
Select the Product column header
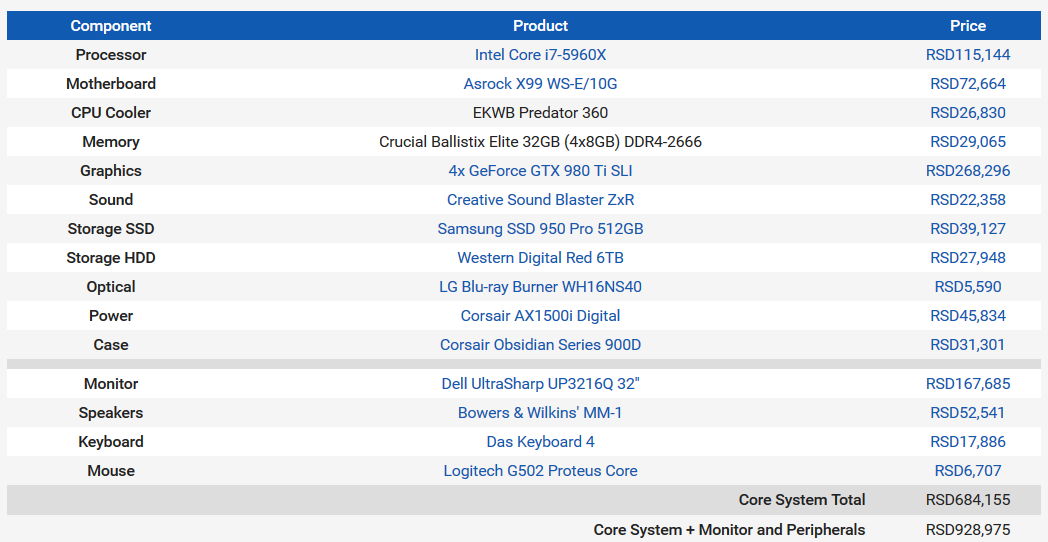(540, 25)
